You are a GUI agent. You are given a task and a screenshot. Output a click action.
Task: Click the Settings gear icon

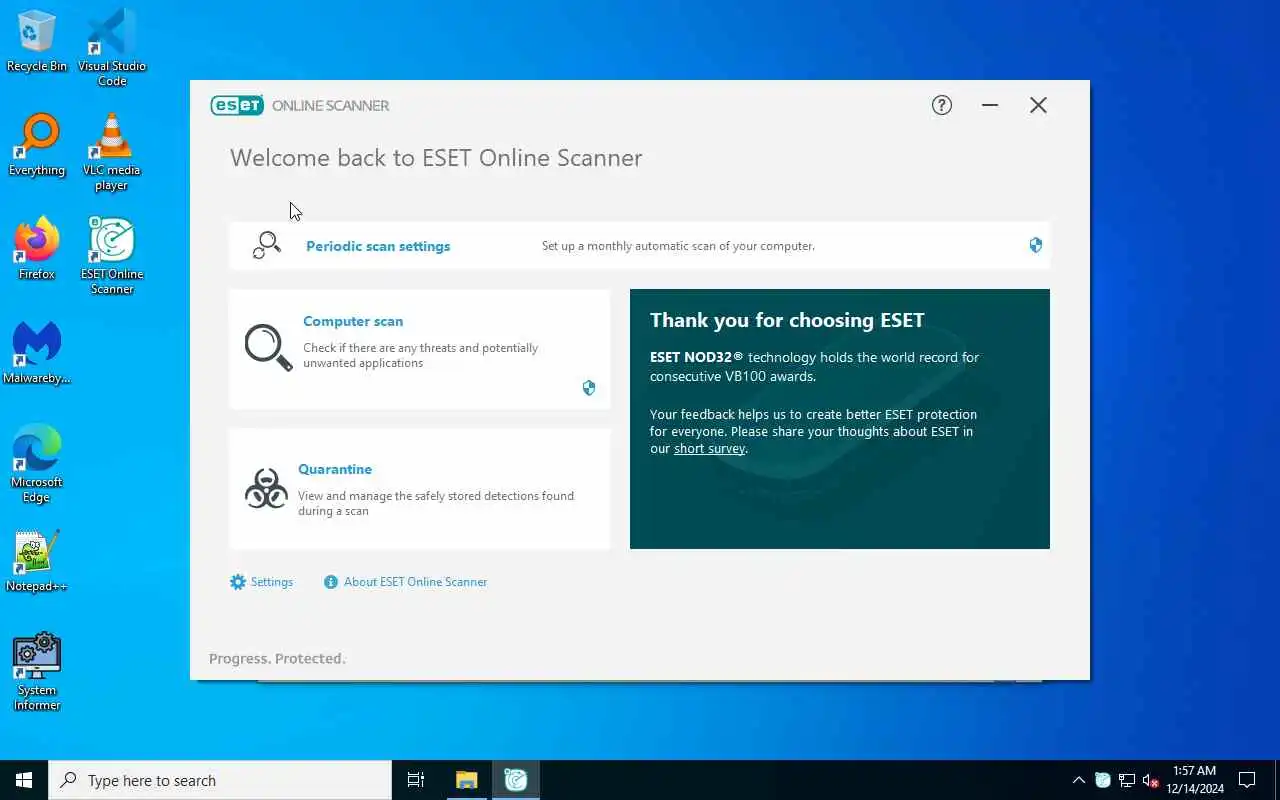point(238,582)
